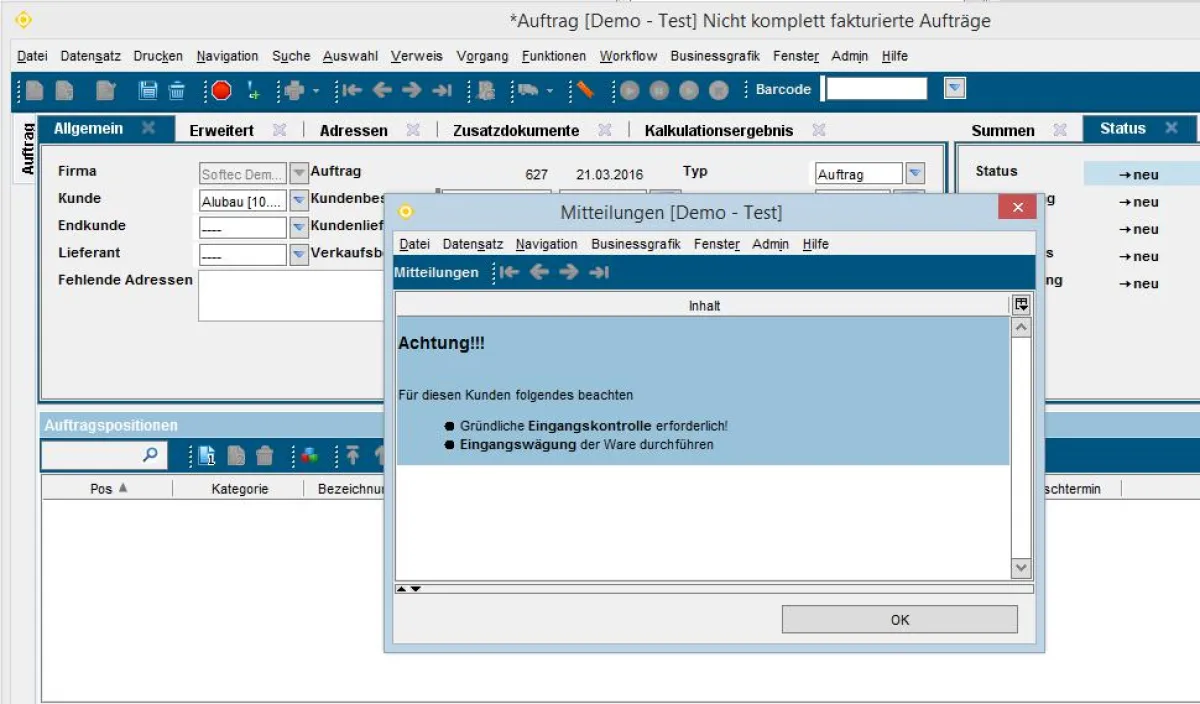This screenshot has width=1200, height=704.
Task: Save the current Auftrag record
Action: click(x=147, y=90)
